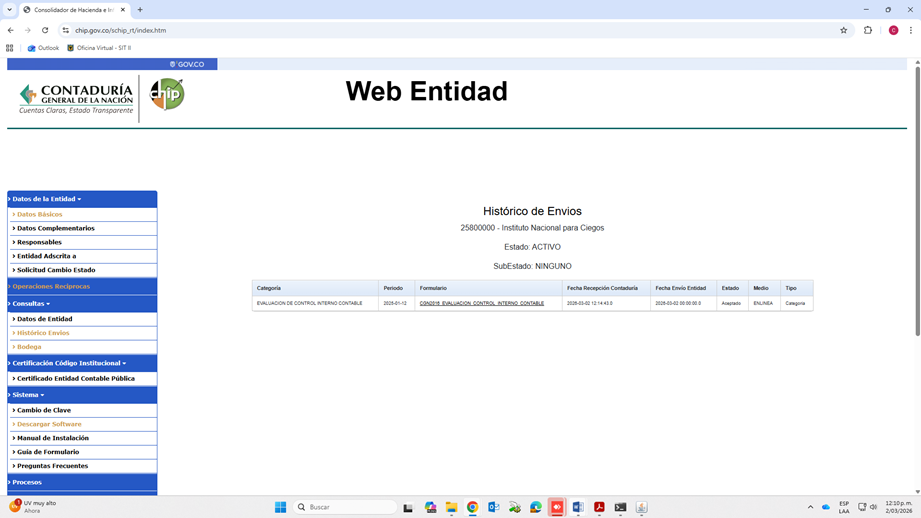Close the Consolidador de Hacienda tab

[x=123, y=9]
